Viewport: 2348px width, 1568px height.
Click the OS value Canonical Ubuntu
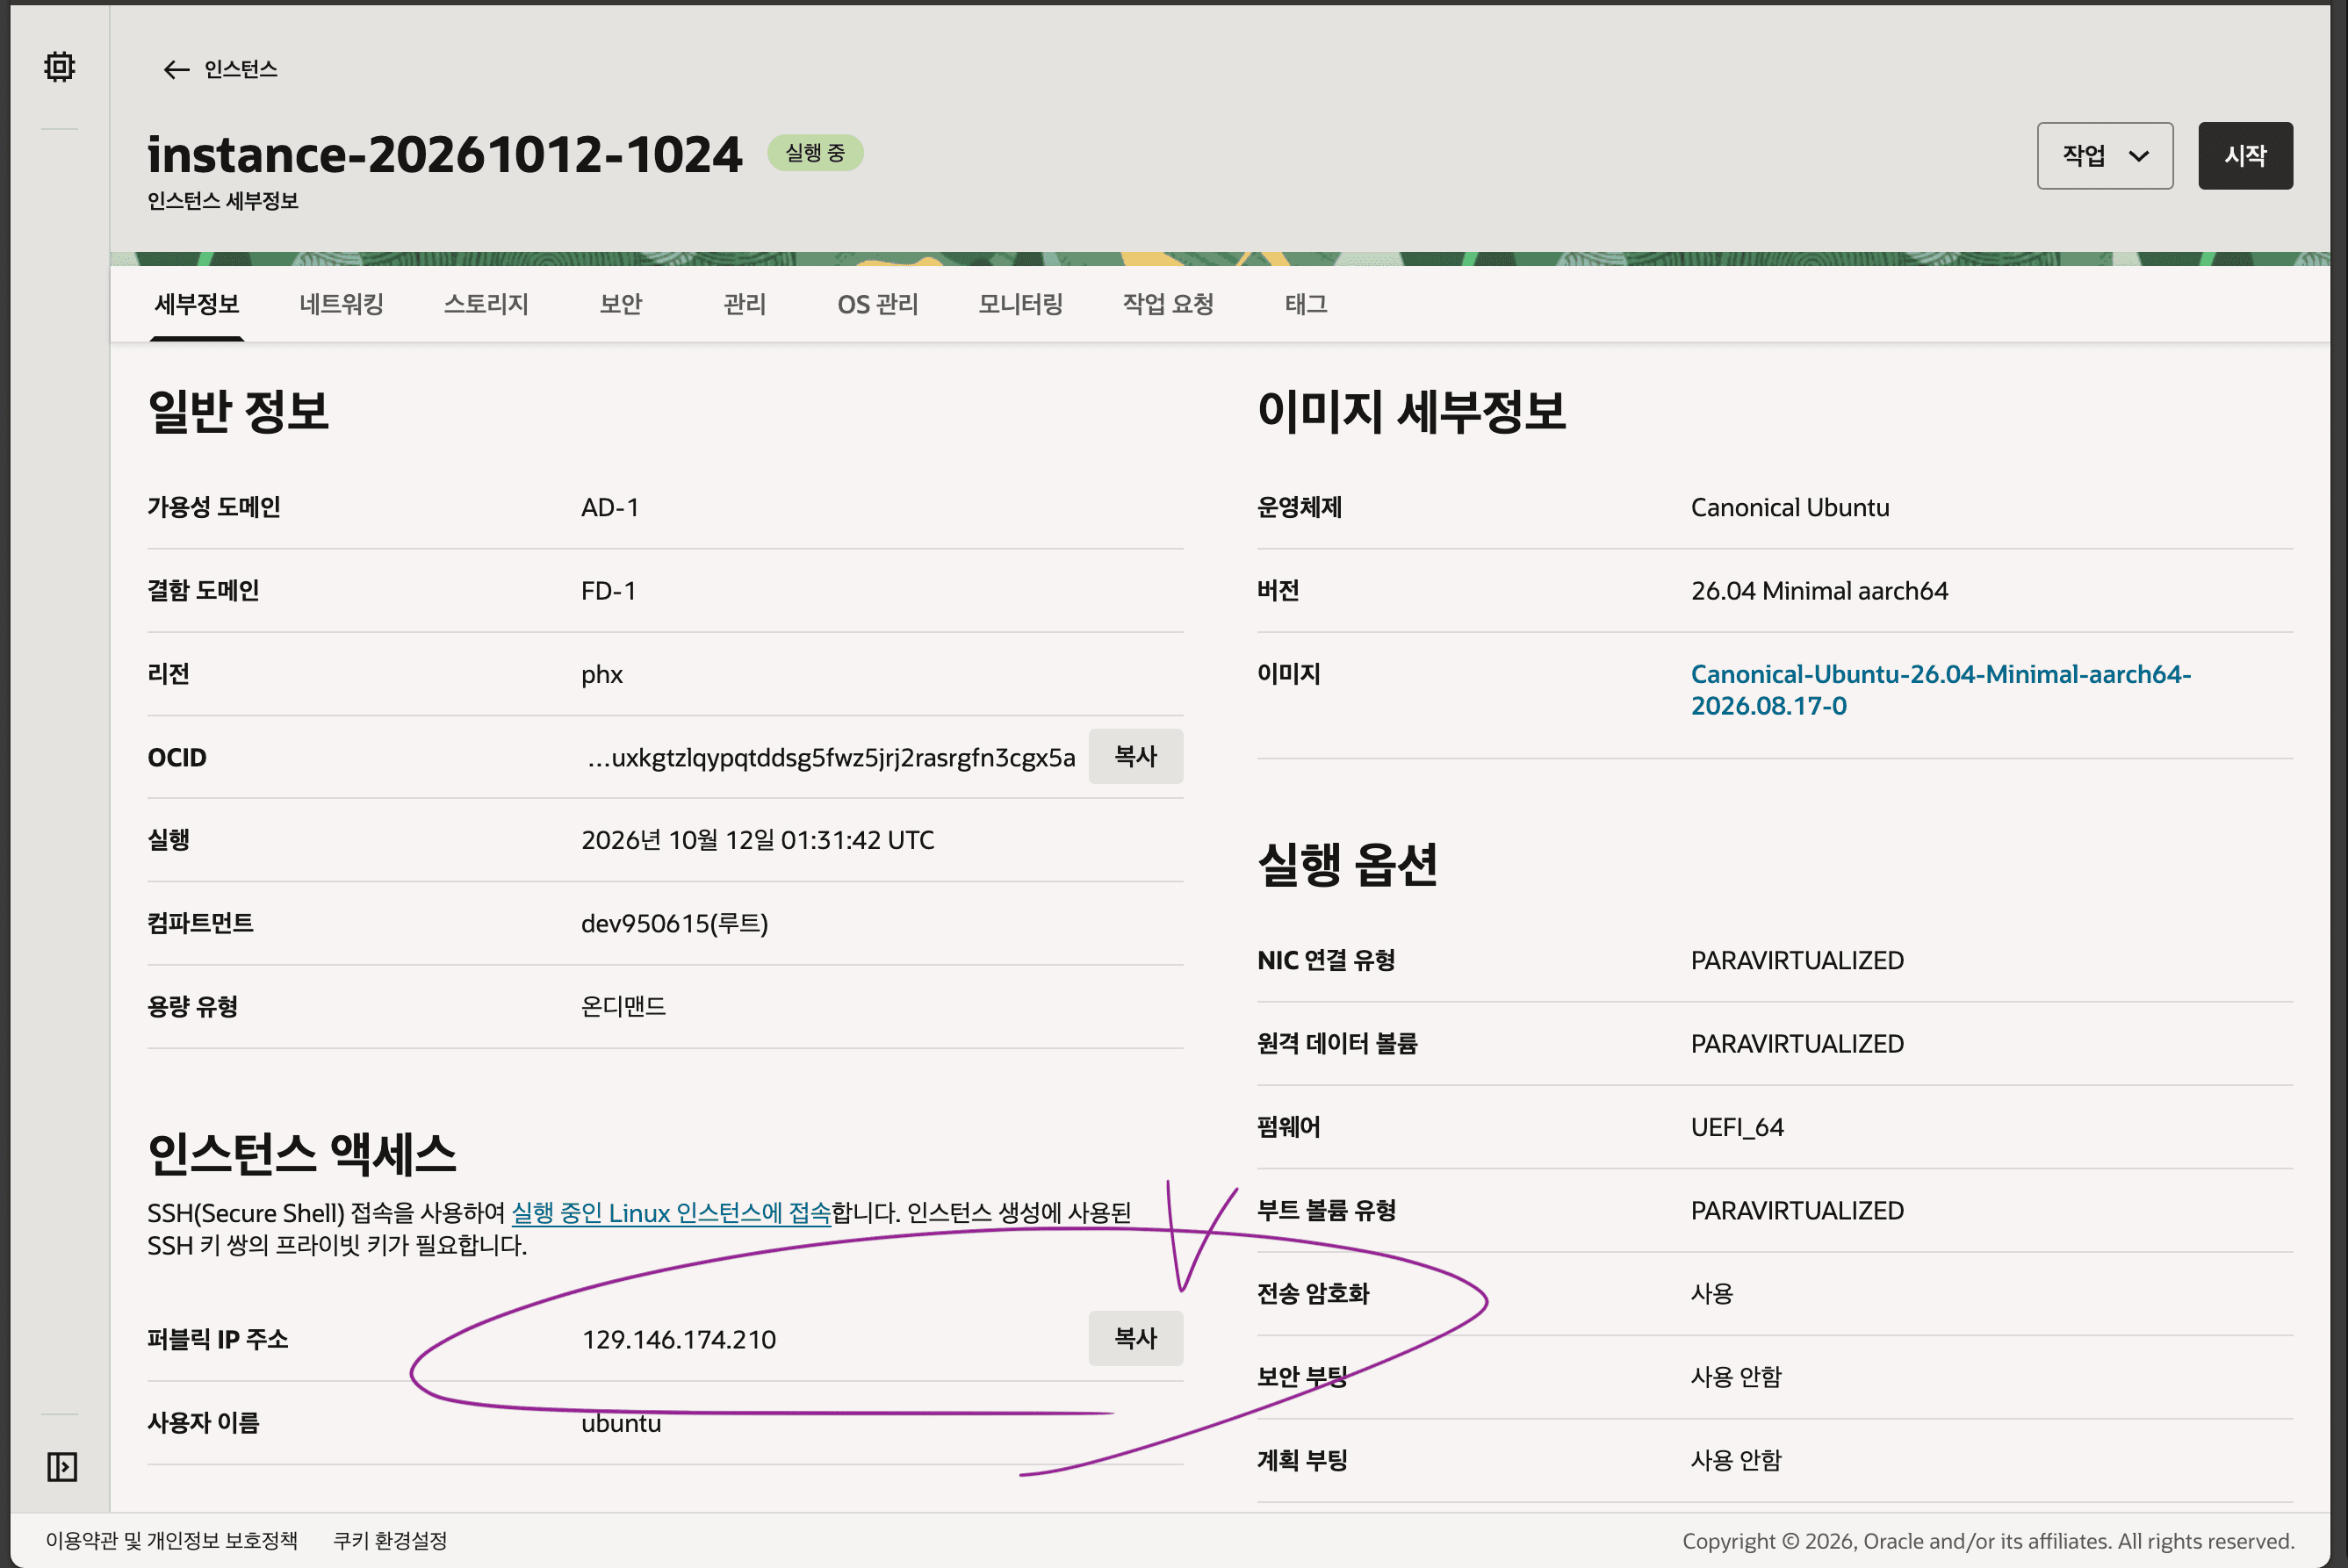1790,507
